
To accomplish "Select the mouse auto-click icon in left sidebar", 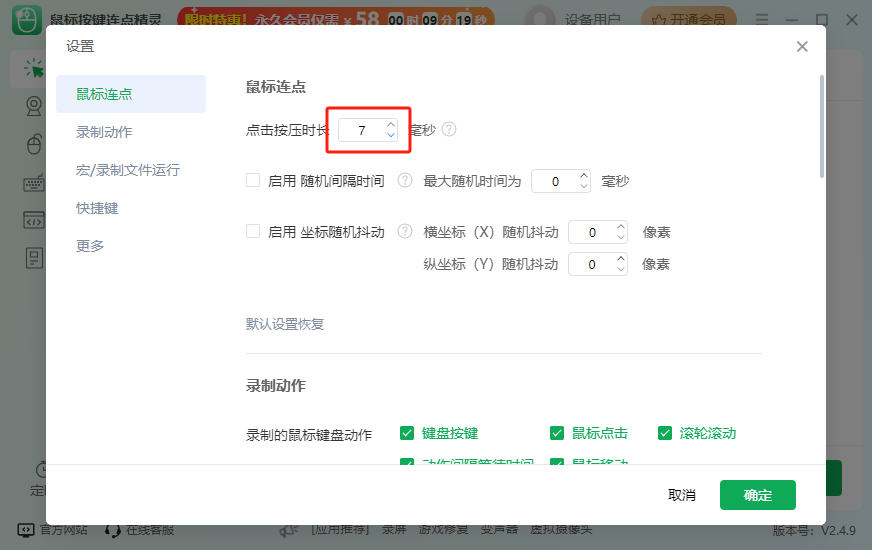I will (33, 69).
